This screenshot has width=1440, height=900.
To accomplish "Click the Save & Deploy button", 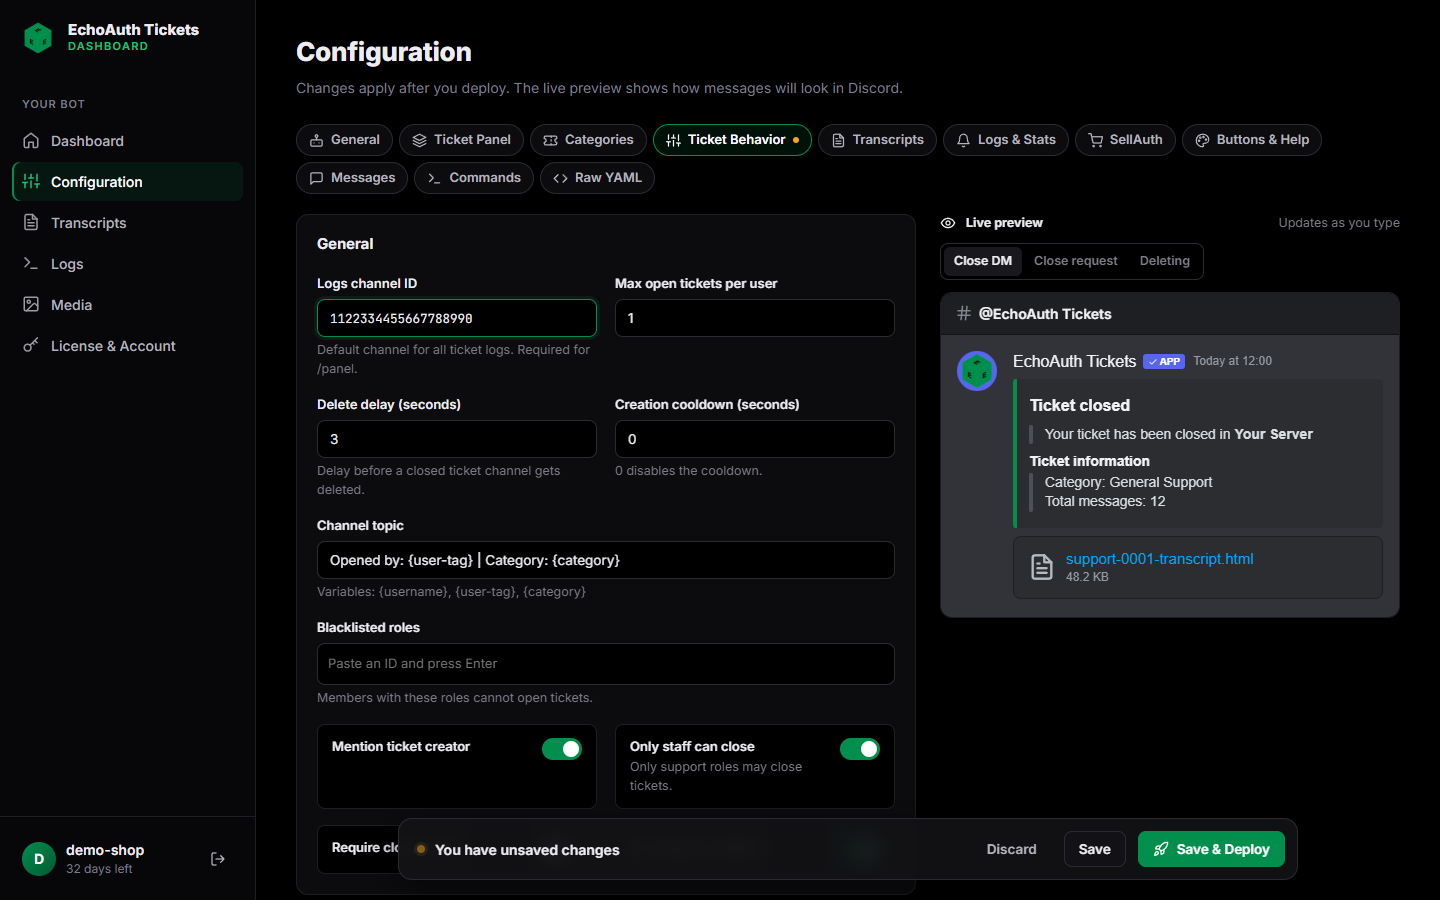I will pos(1211,849).
